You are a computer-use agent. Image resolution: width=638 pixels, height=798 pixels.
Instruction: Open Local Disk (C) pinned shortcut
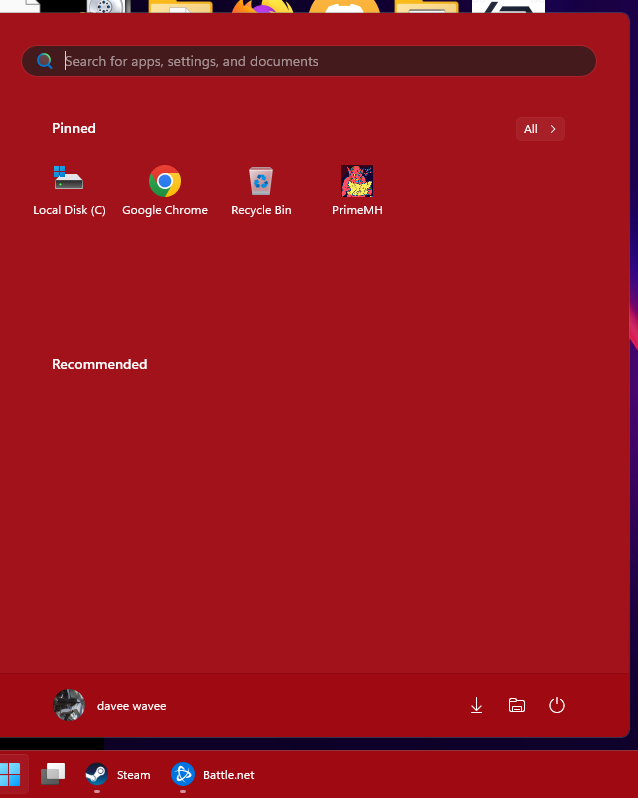click(x=69, y=191)
